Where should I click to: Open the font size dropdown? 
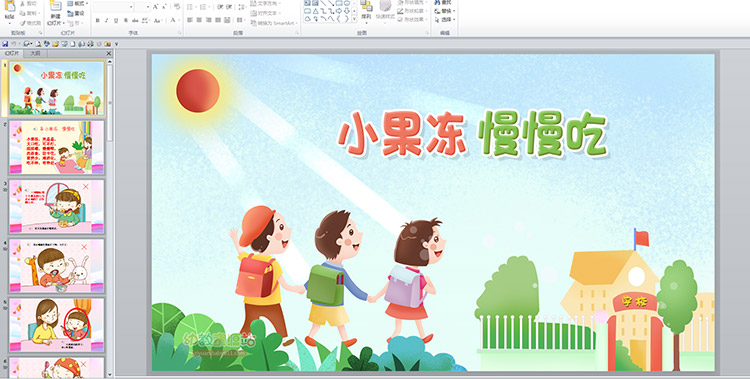pos(143,7)
